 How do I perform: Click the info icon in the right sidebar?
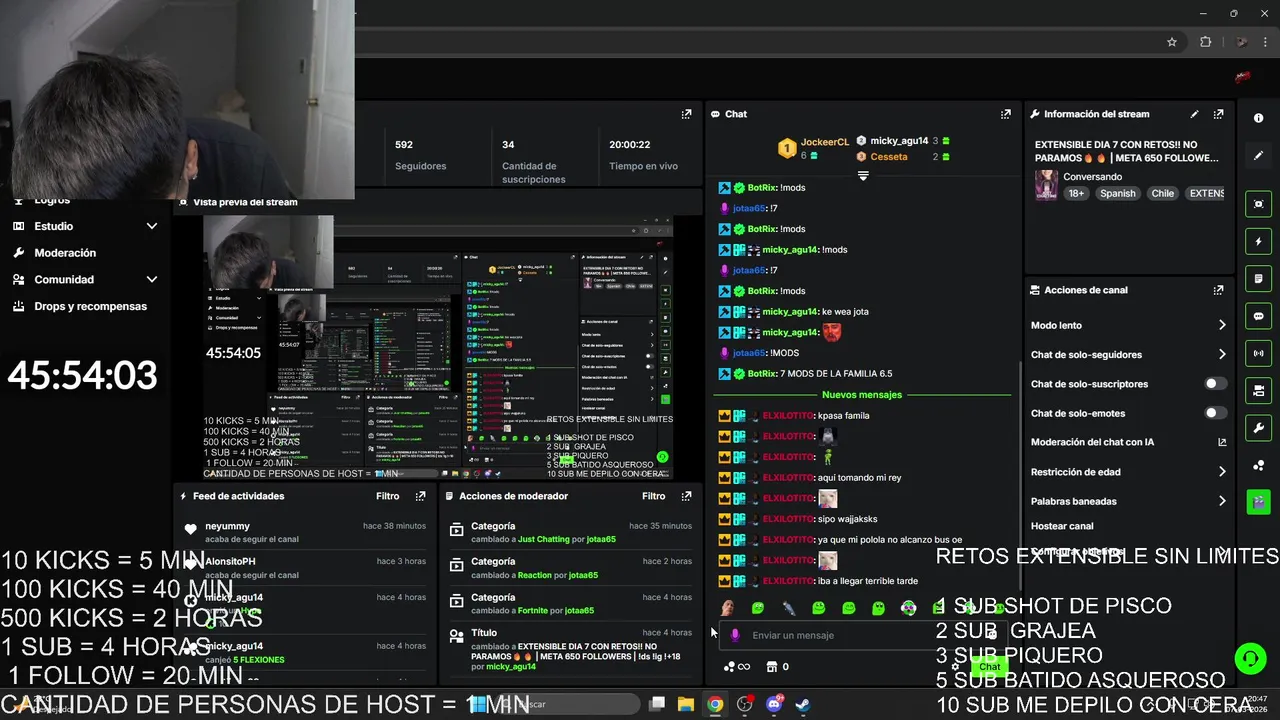pyautogui.click(x=1258, y=118)
